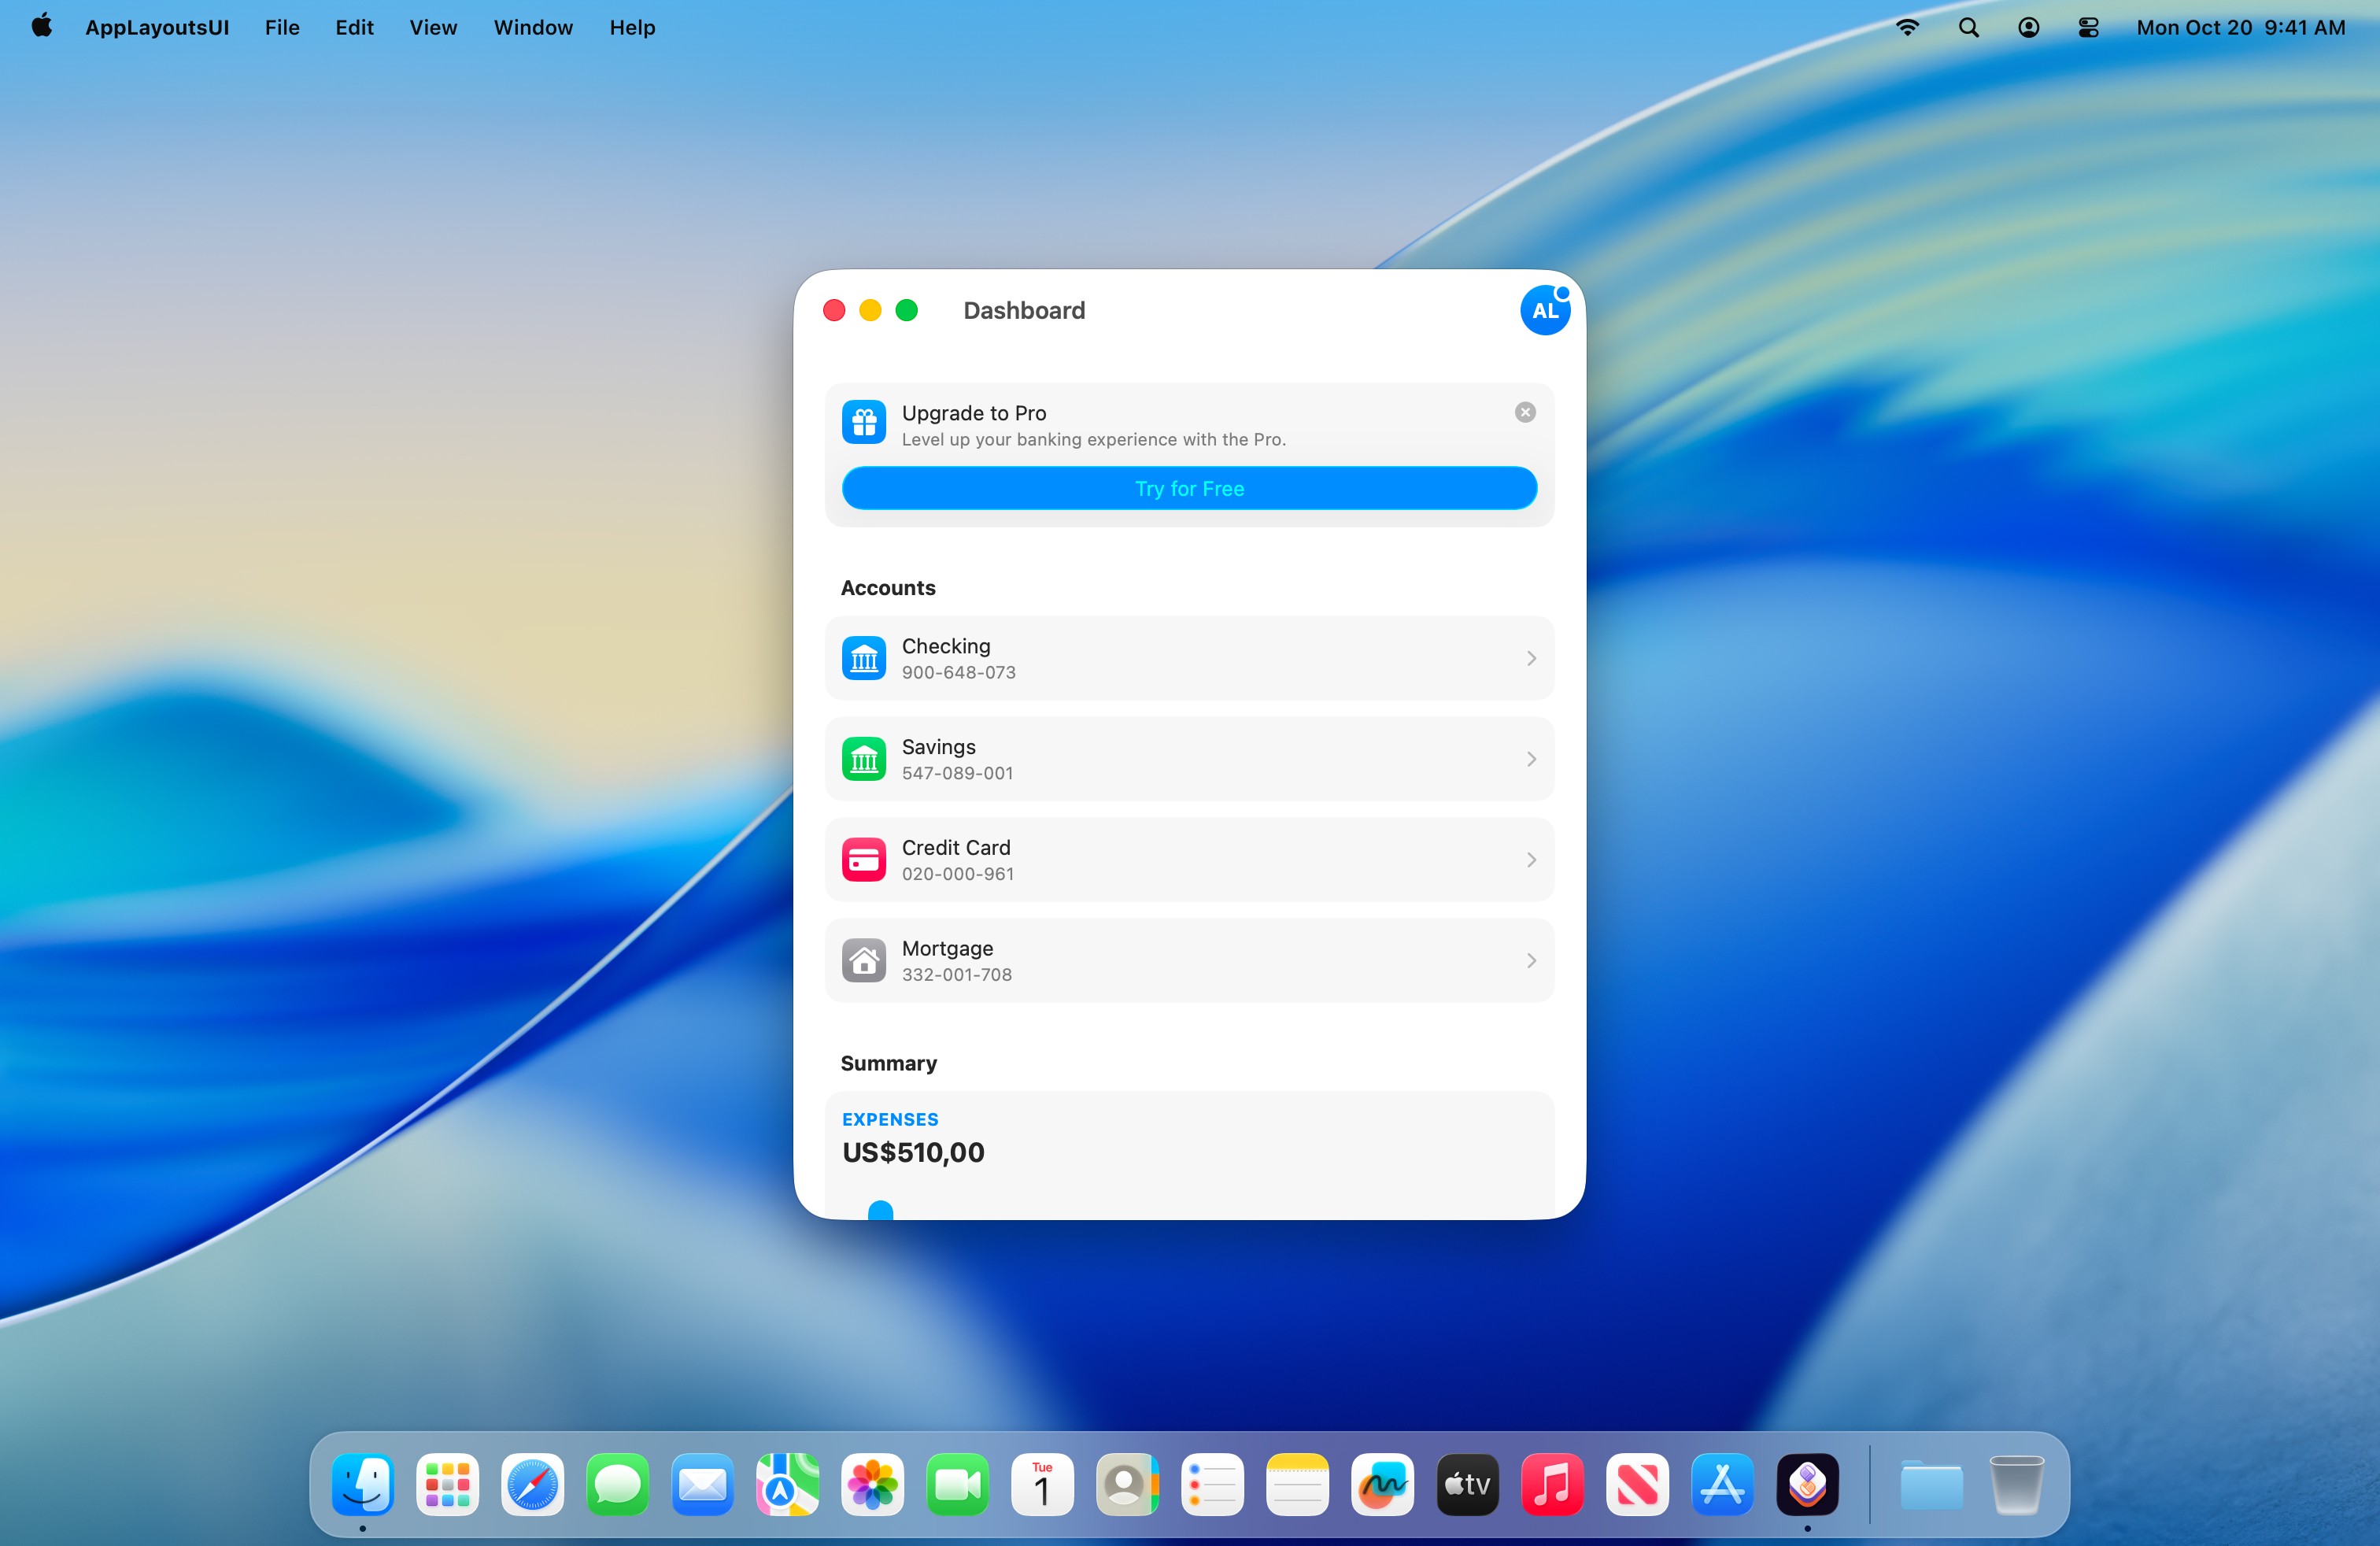Dismiss the Upgrade to Pro banner

1524,412
